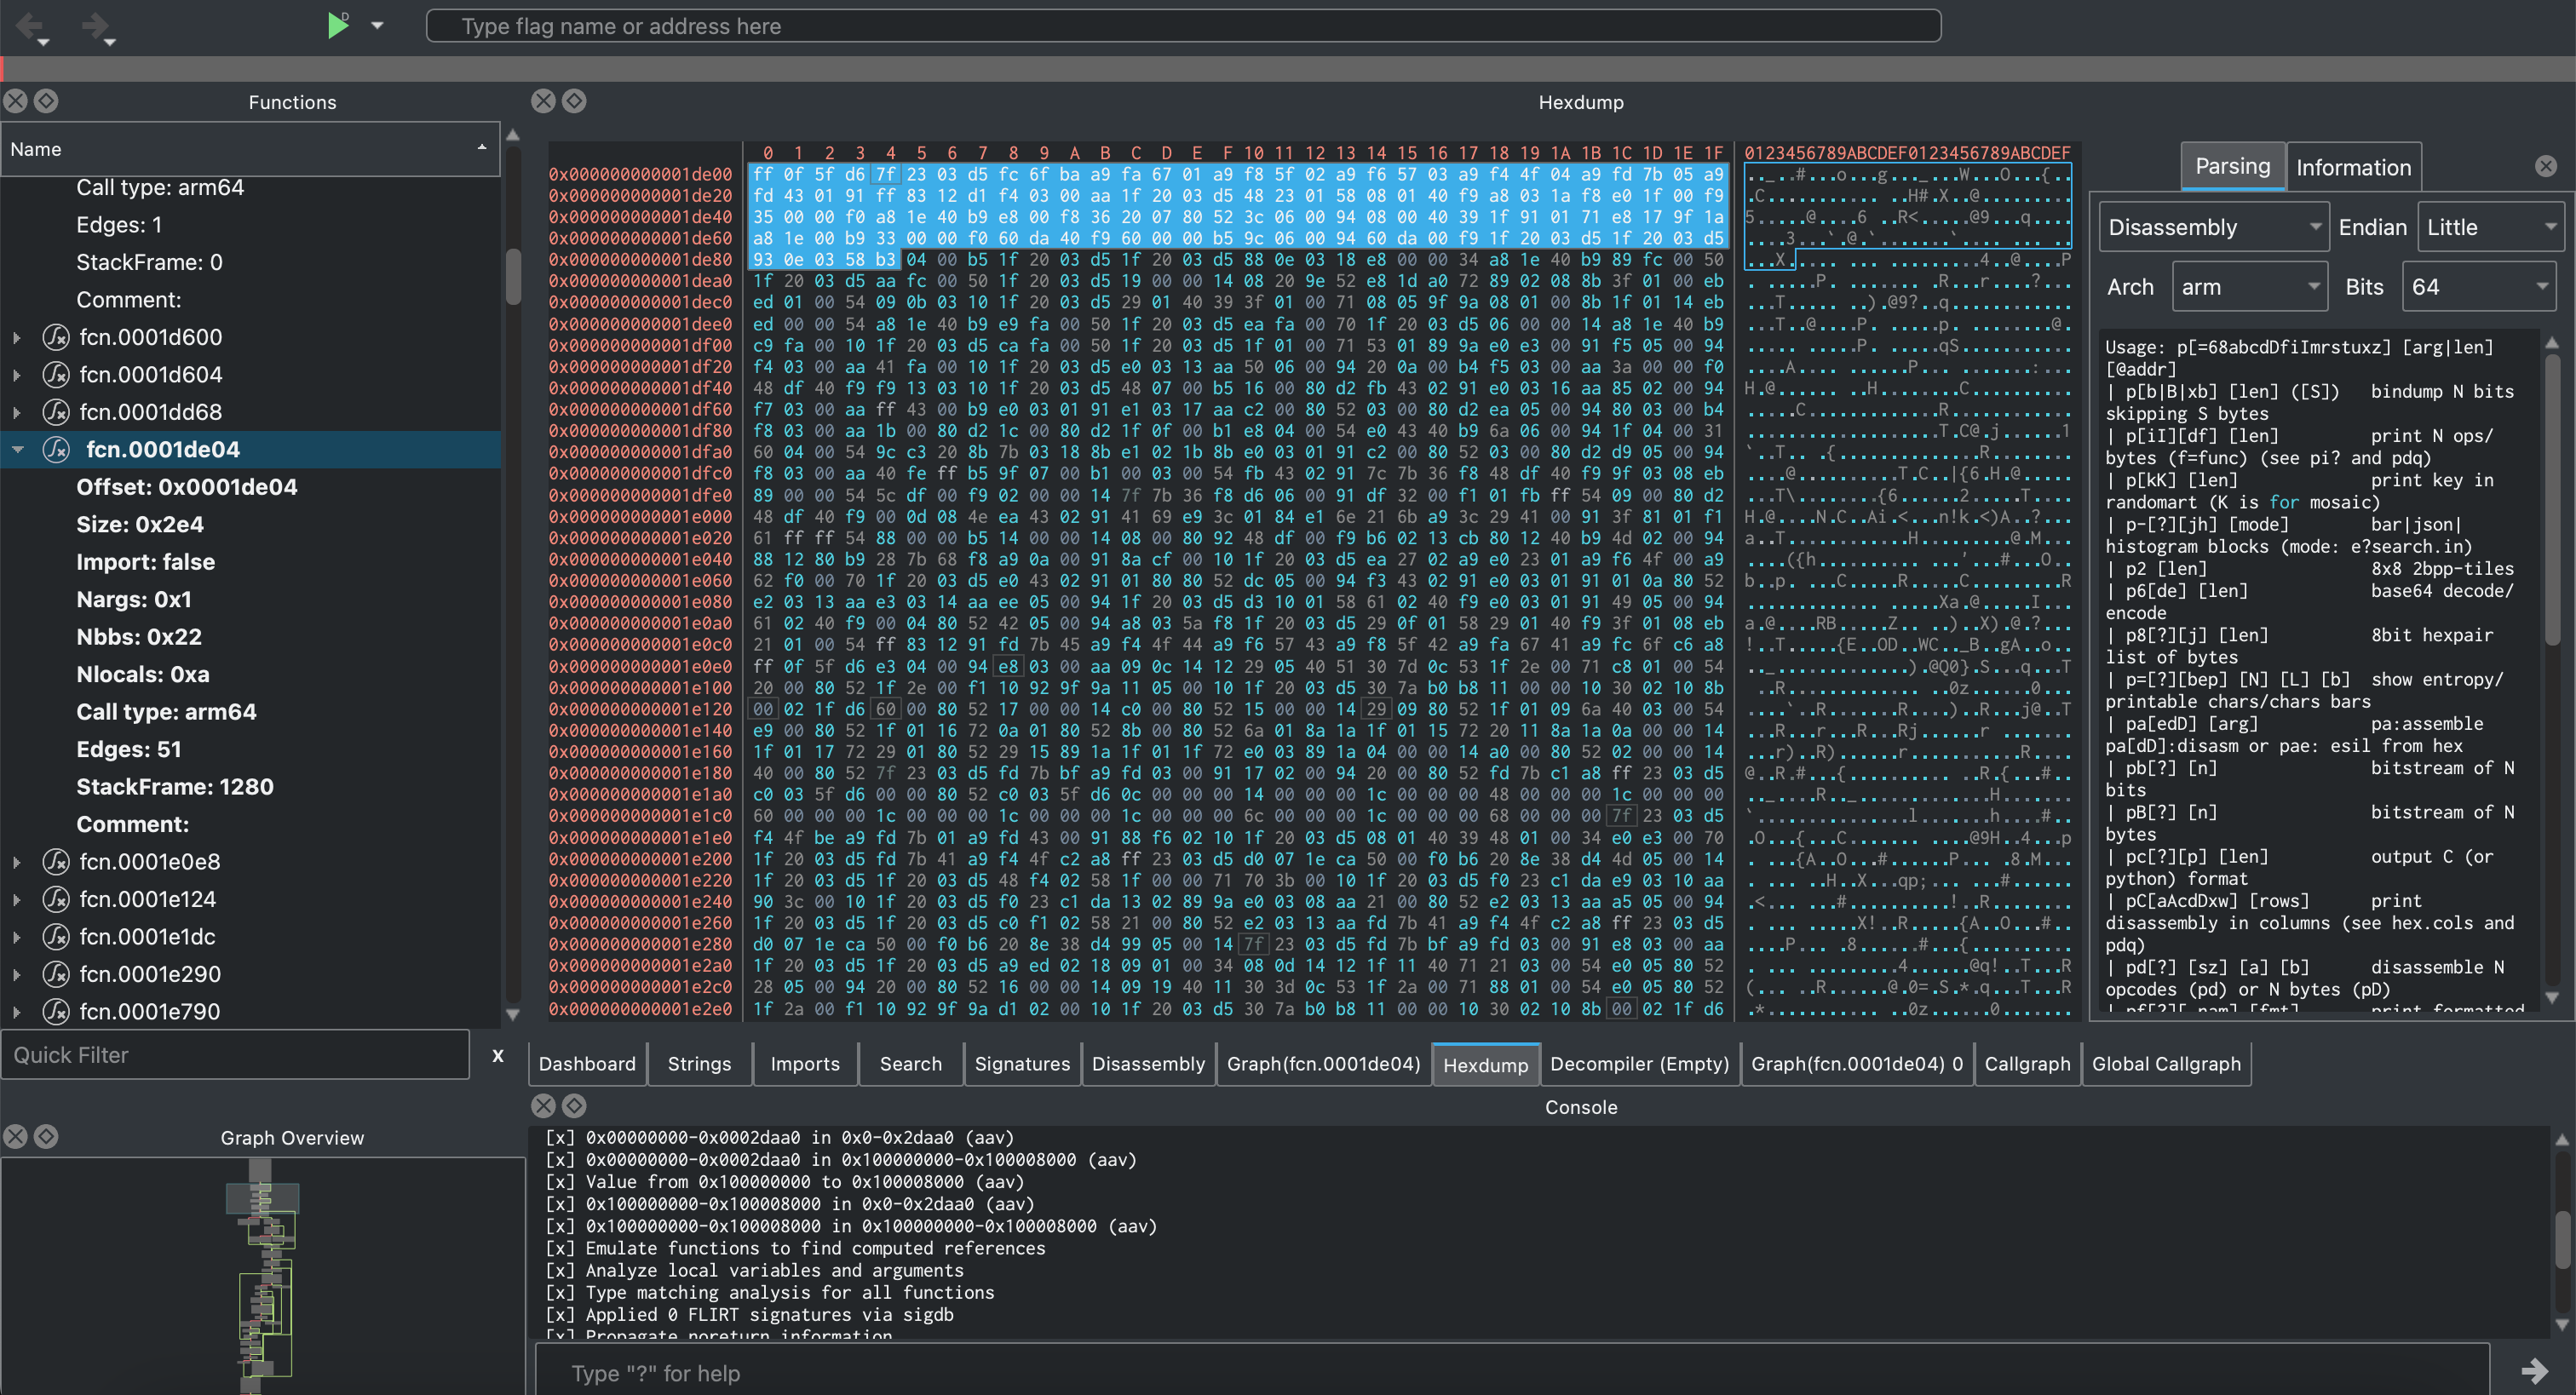Expand fcn.0001d600 in the Functions tree

click(16, 337)
